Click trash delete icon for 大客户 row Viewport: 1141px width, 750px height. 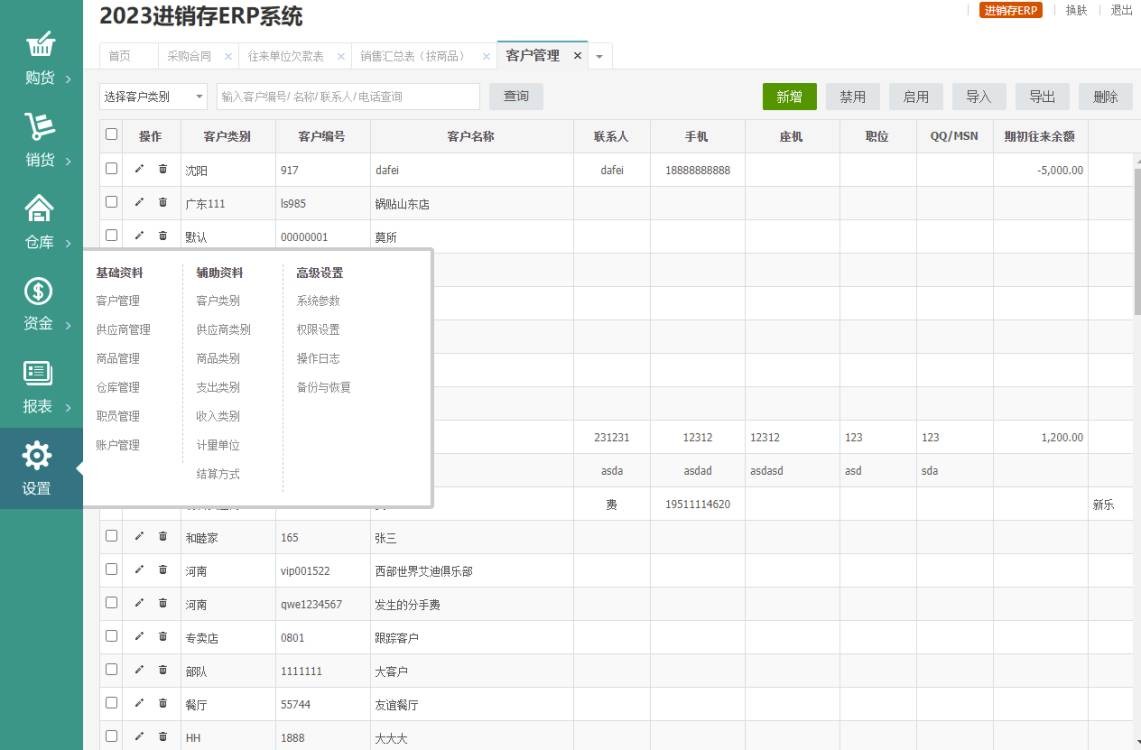click(x=163, y=670)
